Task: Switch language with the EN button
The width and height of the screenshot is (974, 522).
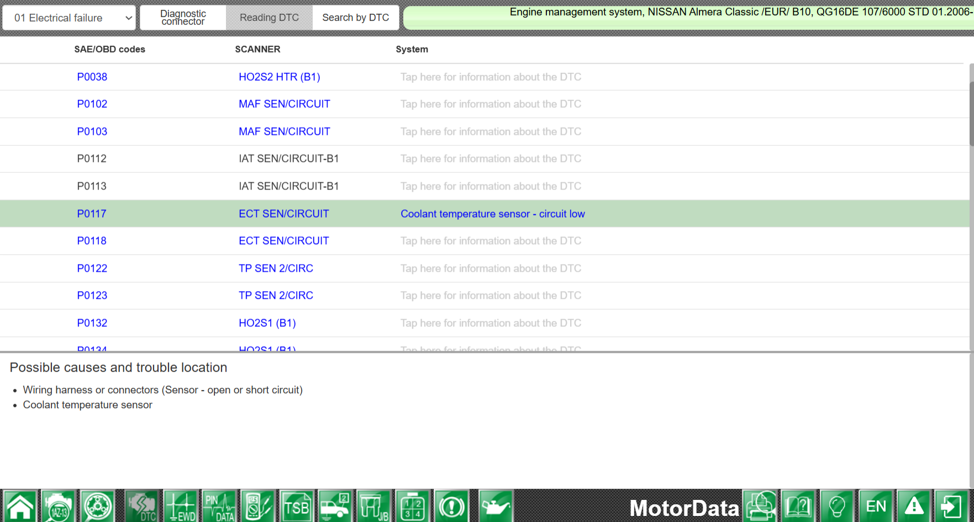Action: coord(876,506)
